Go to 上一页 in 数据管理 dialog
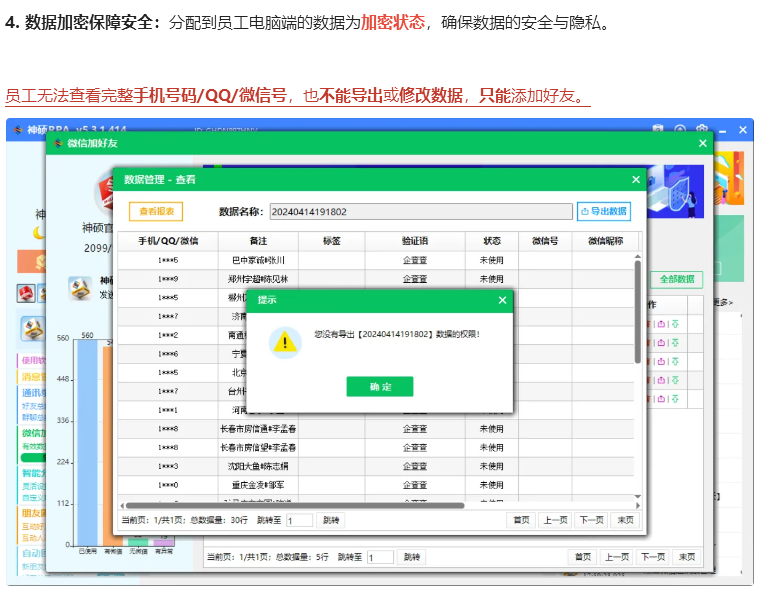This screenshot has width=760, height=603. click(555, 520)
